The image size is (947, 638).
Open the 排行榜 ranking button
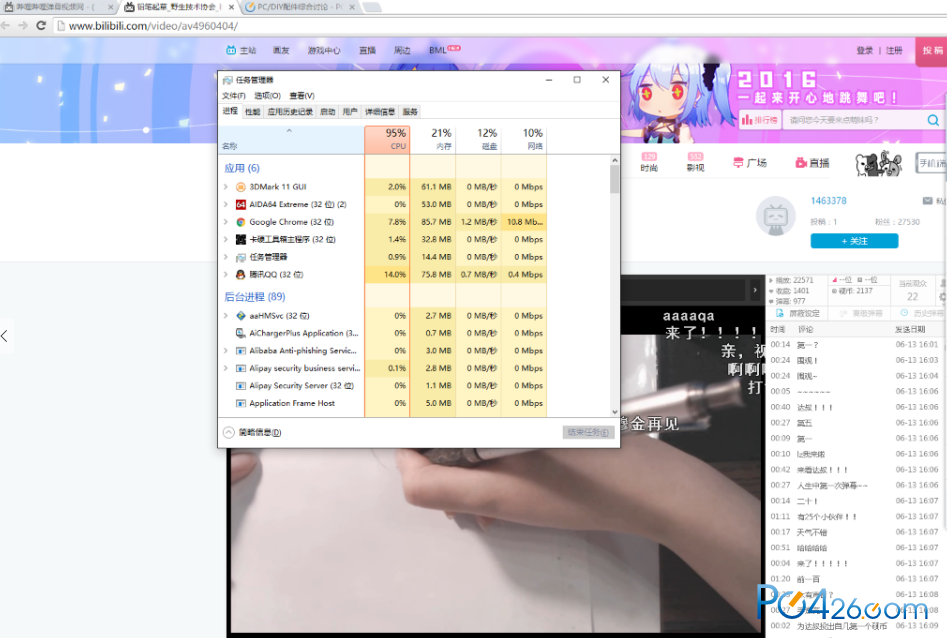(760, 120)
